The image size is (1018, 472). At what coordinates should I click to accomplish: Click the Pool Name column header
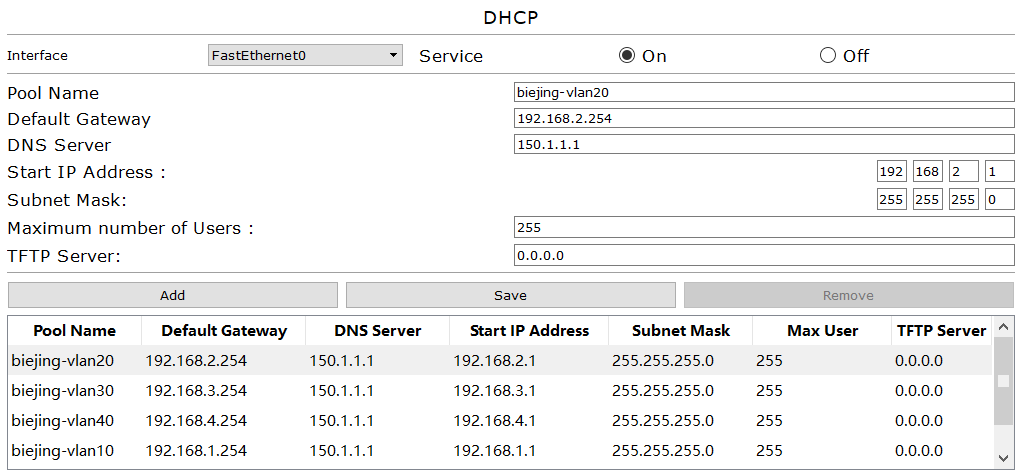point(74,330)
